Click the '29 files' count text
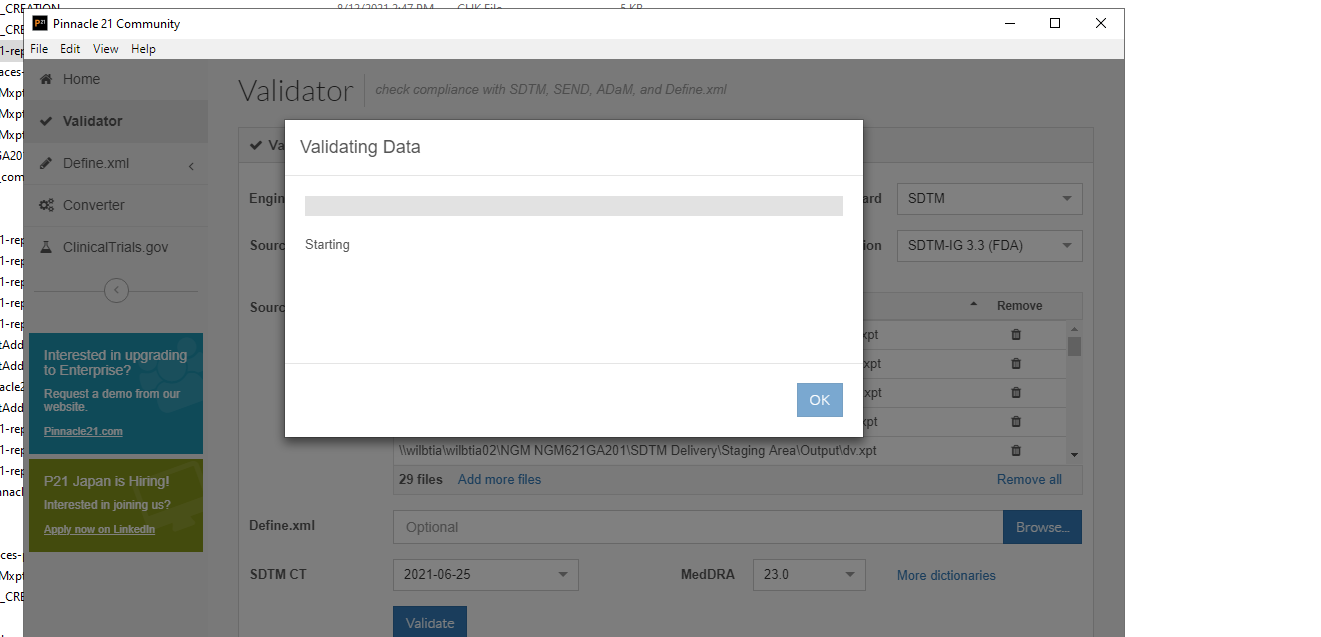This screenshot has width=1321, height=637. pos(420,479)
